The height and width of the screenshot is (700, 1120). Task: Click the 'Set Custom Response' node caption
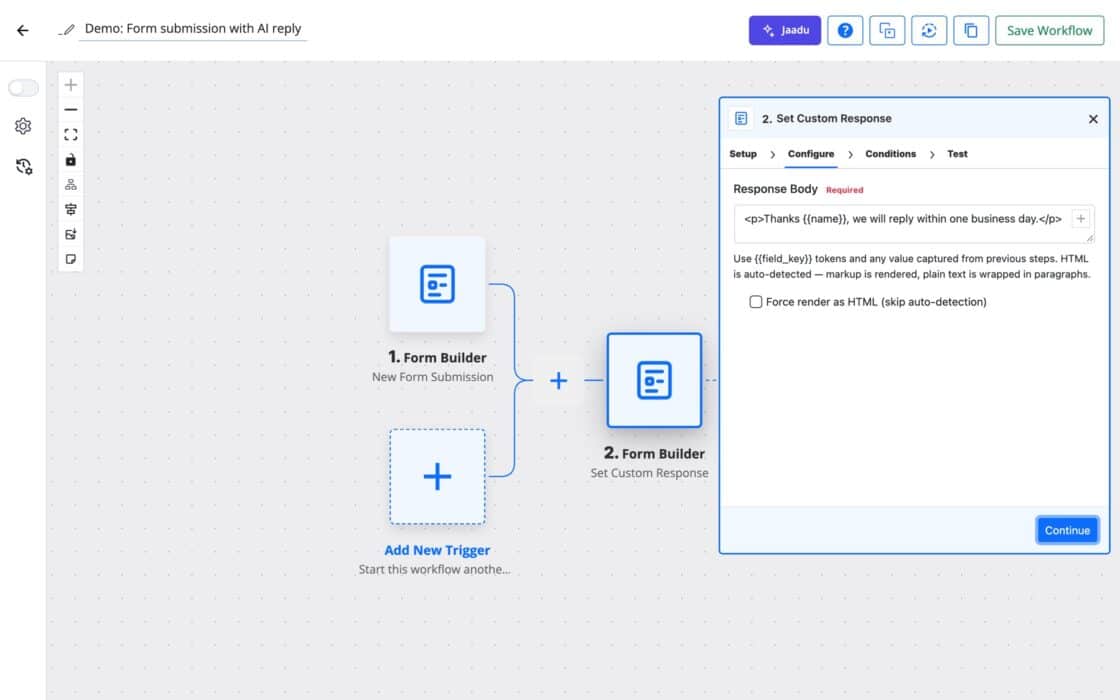tap(649, 473)
